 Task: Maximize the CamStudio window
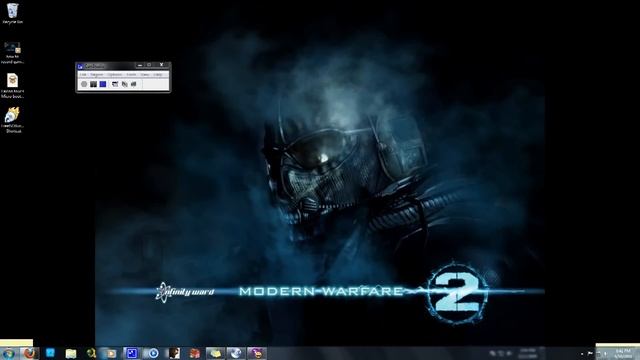coord(149,65)
